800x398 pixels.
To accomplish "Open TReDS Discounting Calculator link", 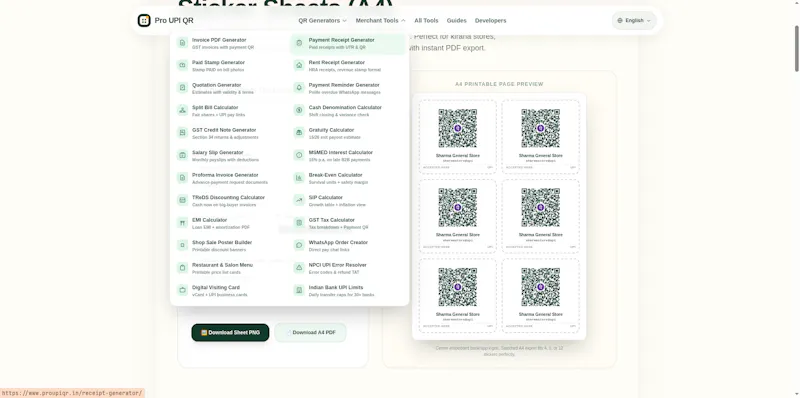I will [231, 201].
